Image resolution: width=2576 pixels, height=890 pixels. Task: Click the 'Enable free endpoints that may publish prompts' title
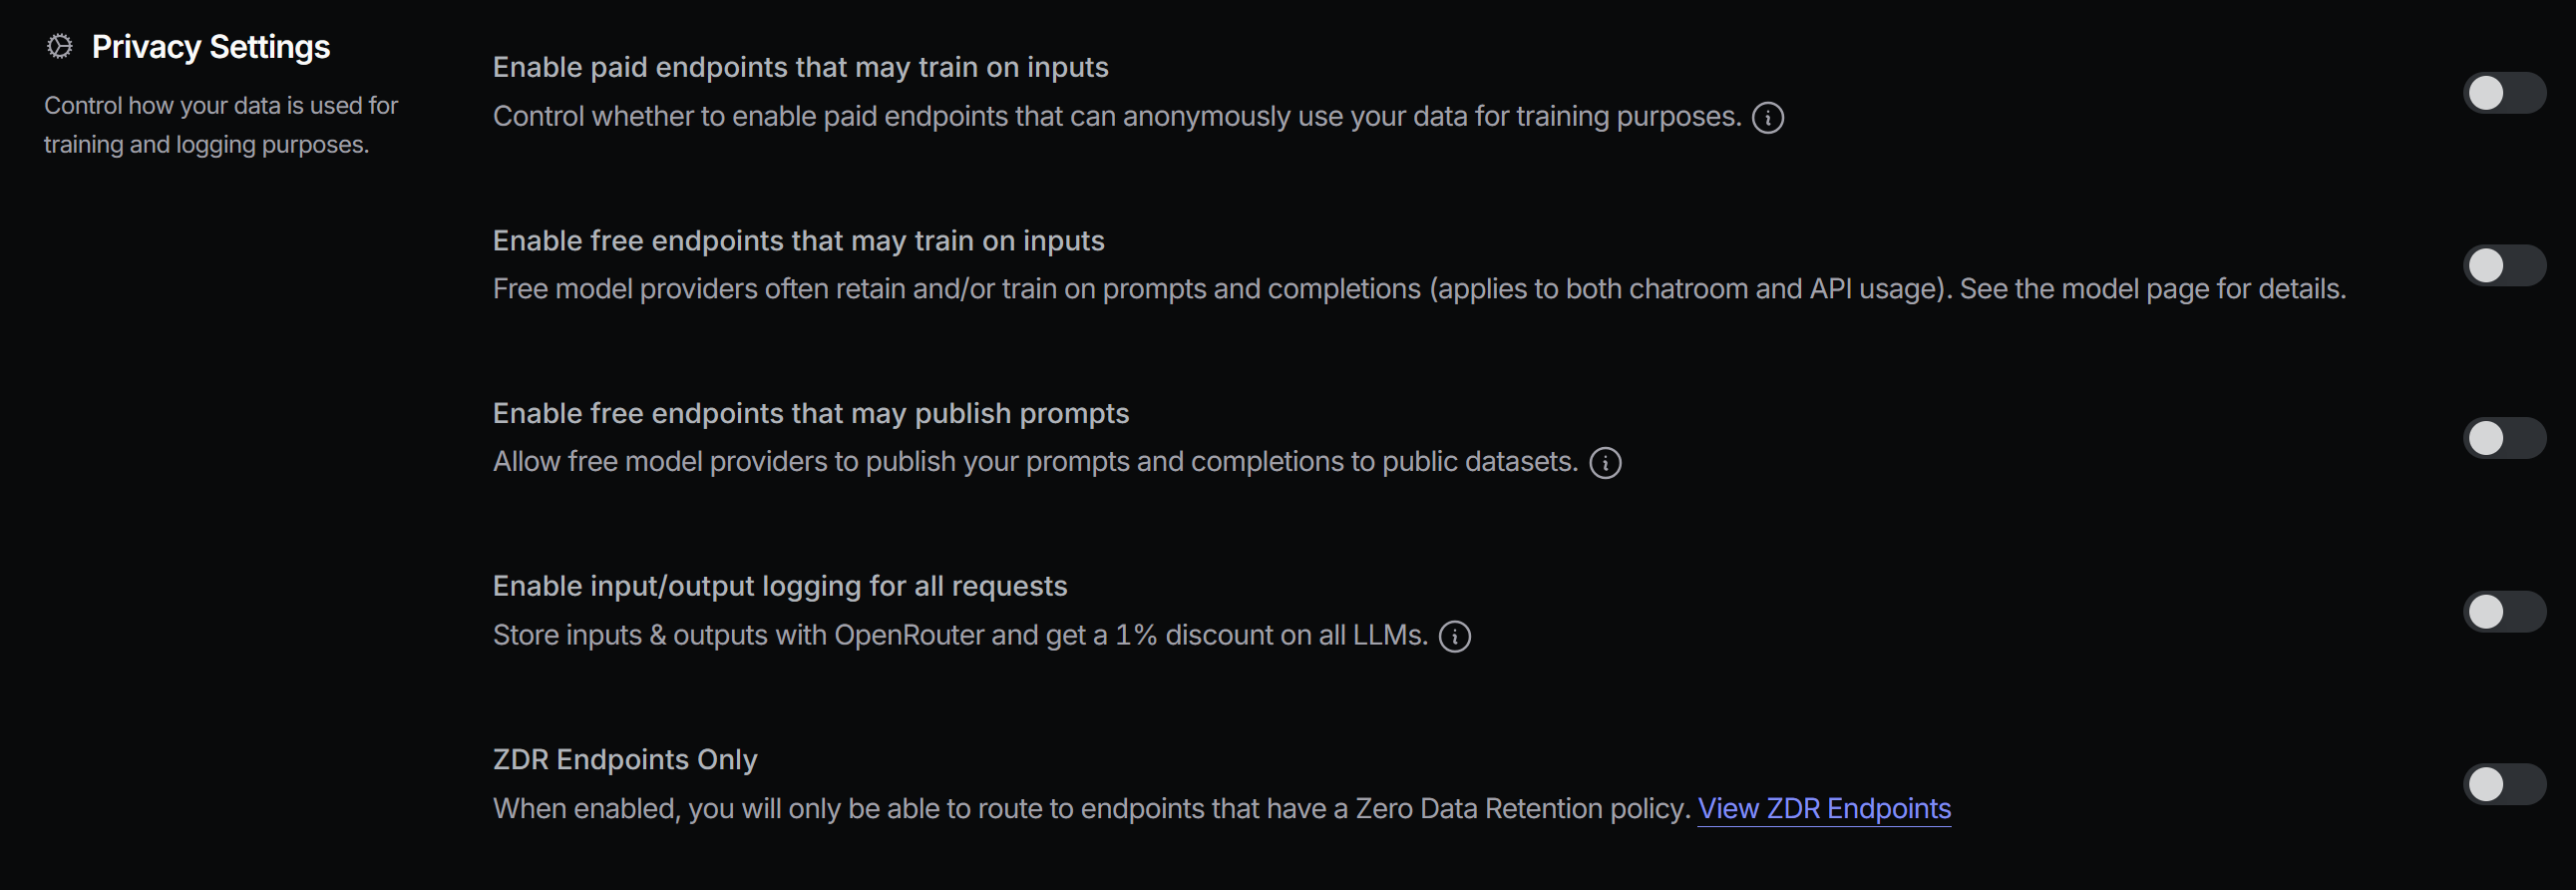point(810,413)
